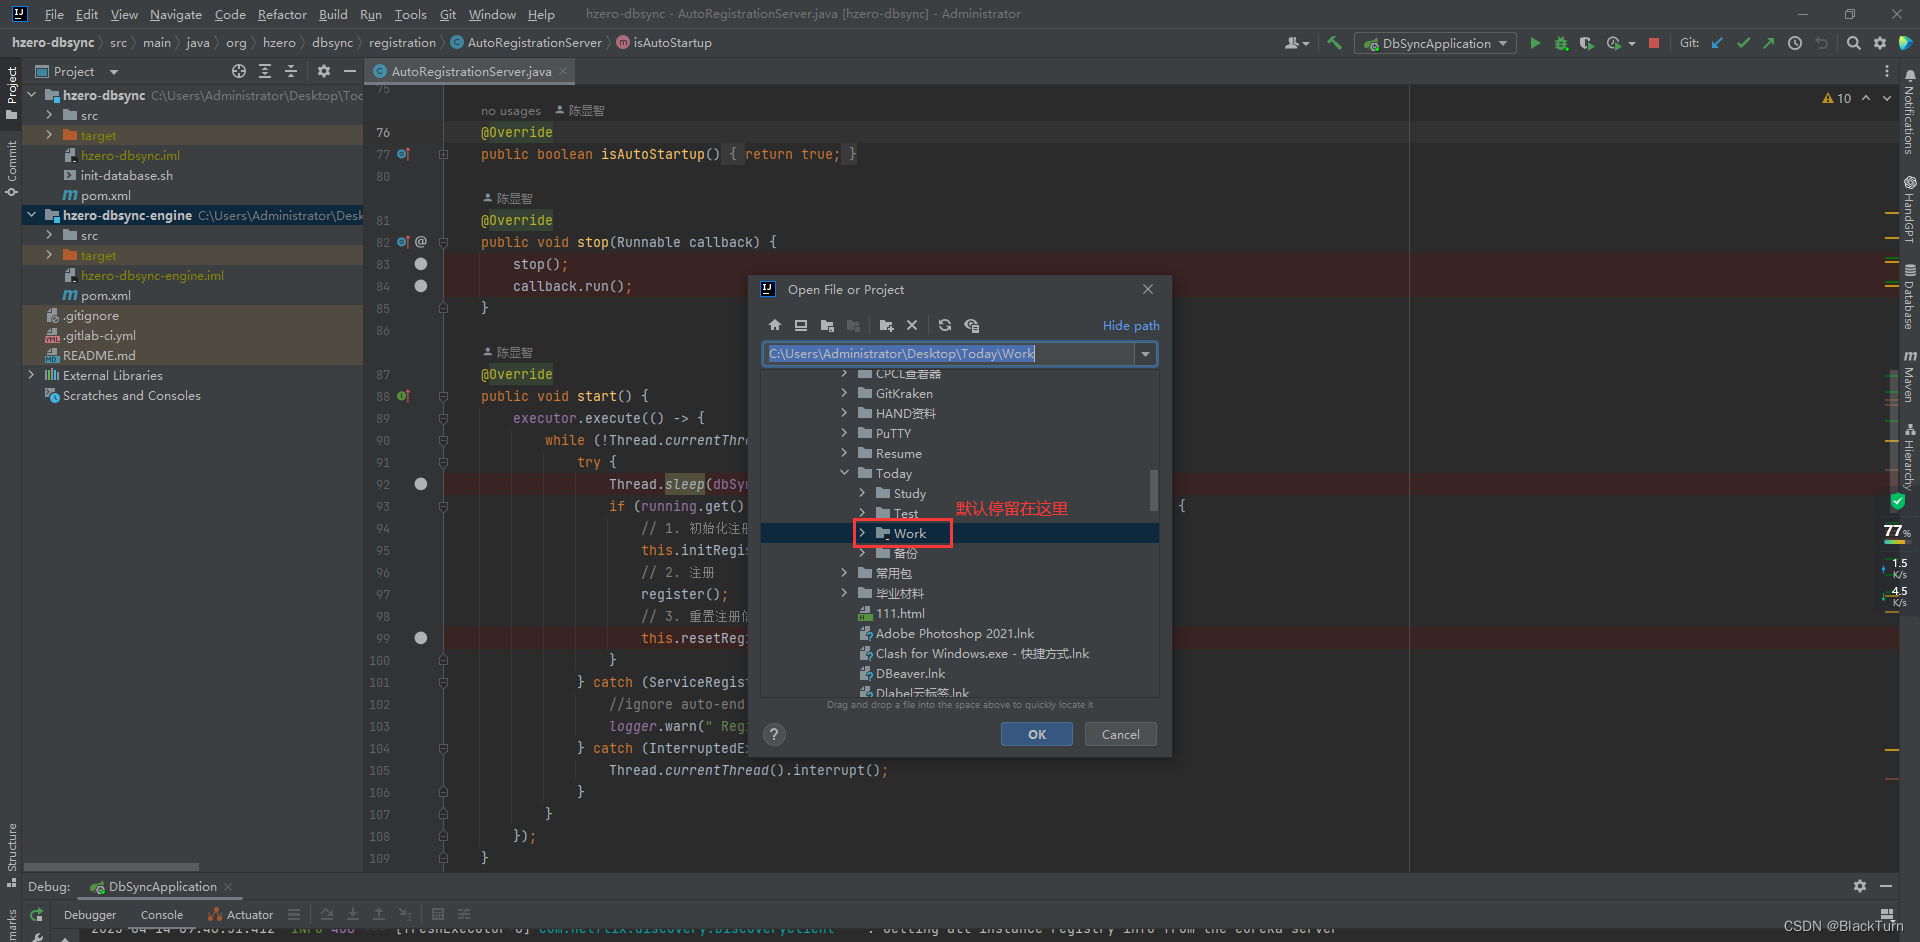Click the dialog file tree scrollbar
The height and width of the screenshot is (942, 1920).
click(x=1154, y=490)
